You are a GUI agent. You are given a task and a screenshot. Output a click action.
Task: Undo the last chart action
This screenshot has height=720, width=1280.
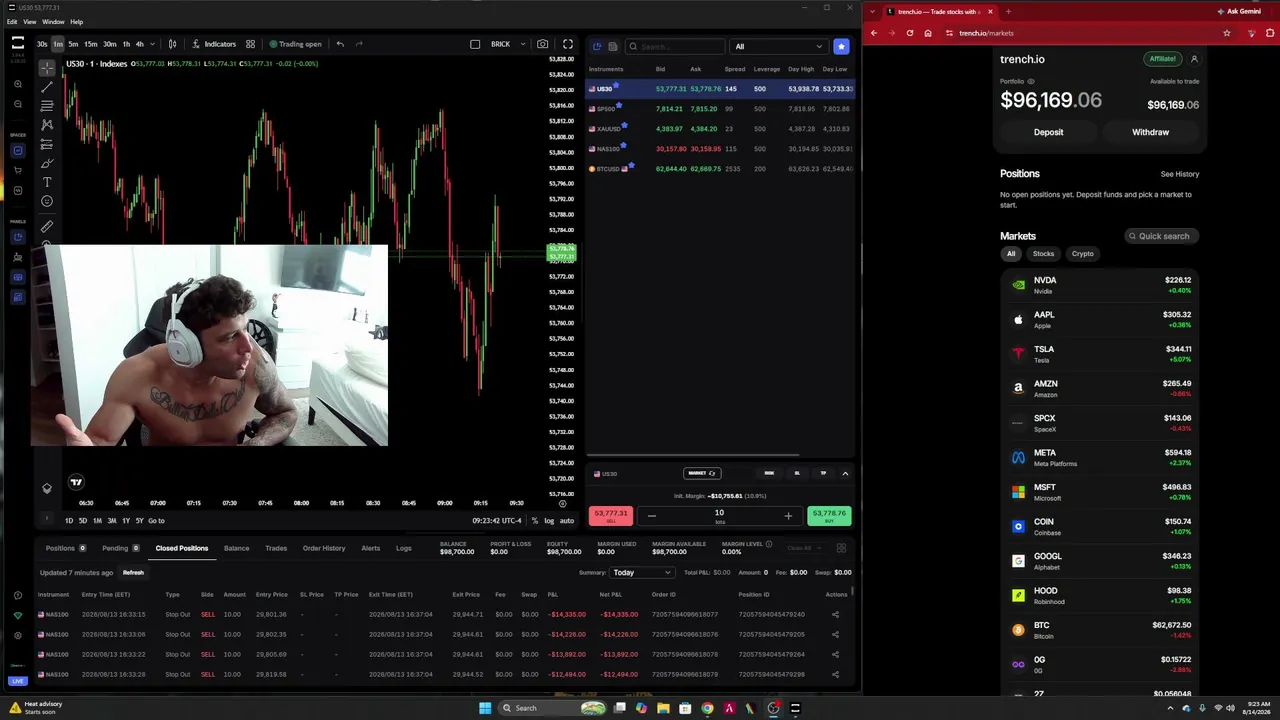(340, 44)
